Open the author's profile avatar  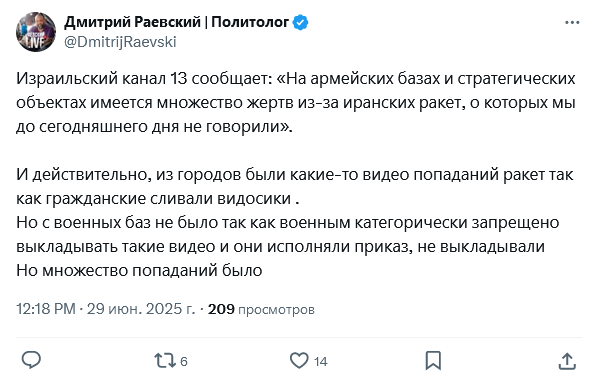pyautogui.click(x=36, y=32)
